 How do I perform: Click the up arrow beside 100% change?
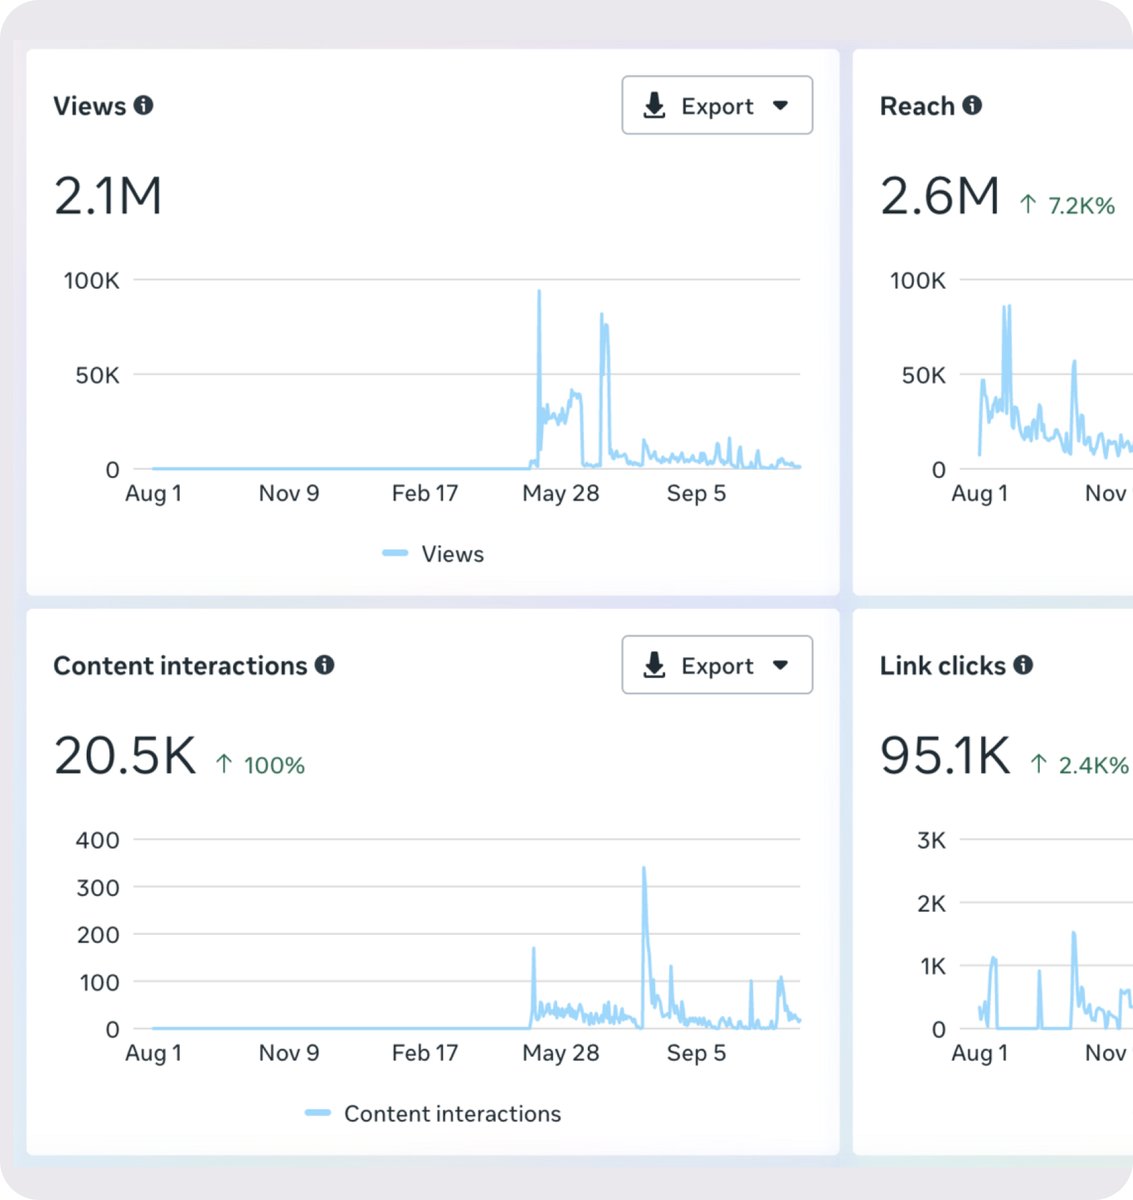coord(224,765)
